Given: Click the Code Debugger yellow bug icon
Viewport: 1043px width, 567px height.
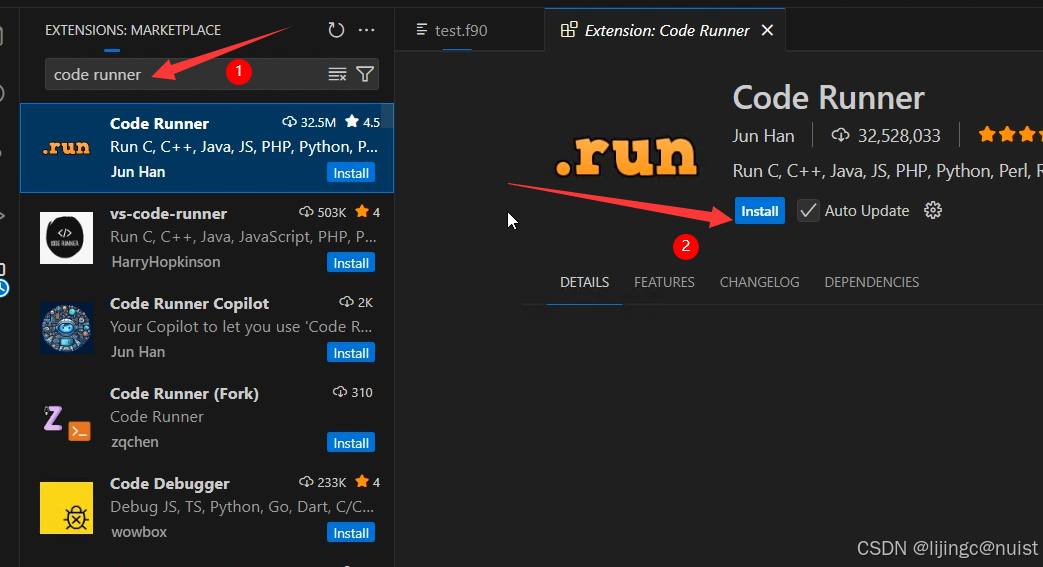Looking at the screenshot, I should click(x=67, y=508).
